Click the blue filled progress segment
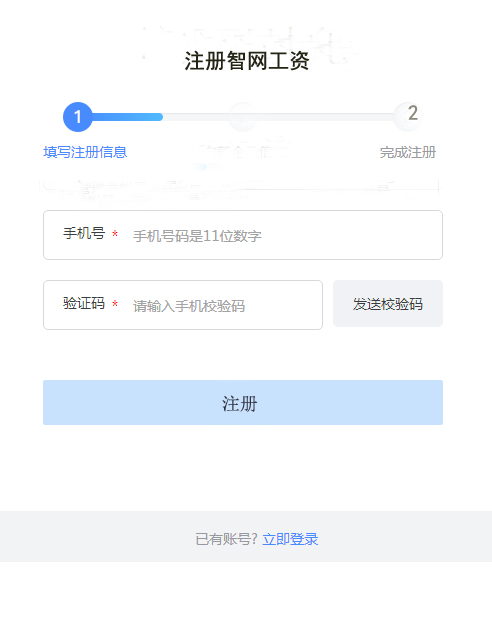The height and width of the screenshot is (623, 492). click(x=127, y=117)
